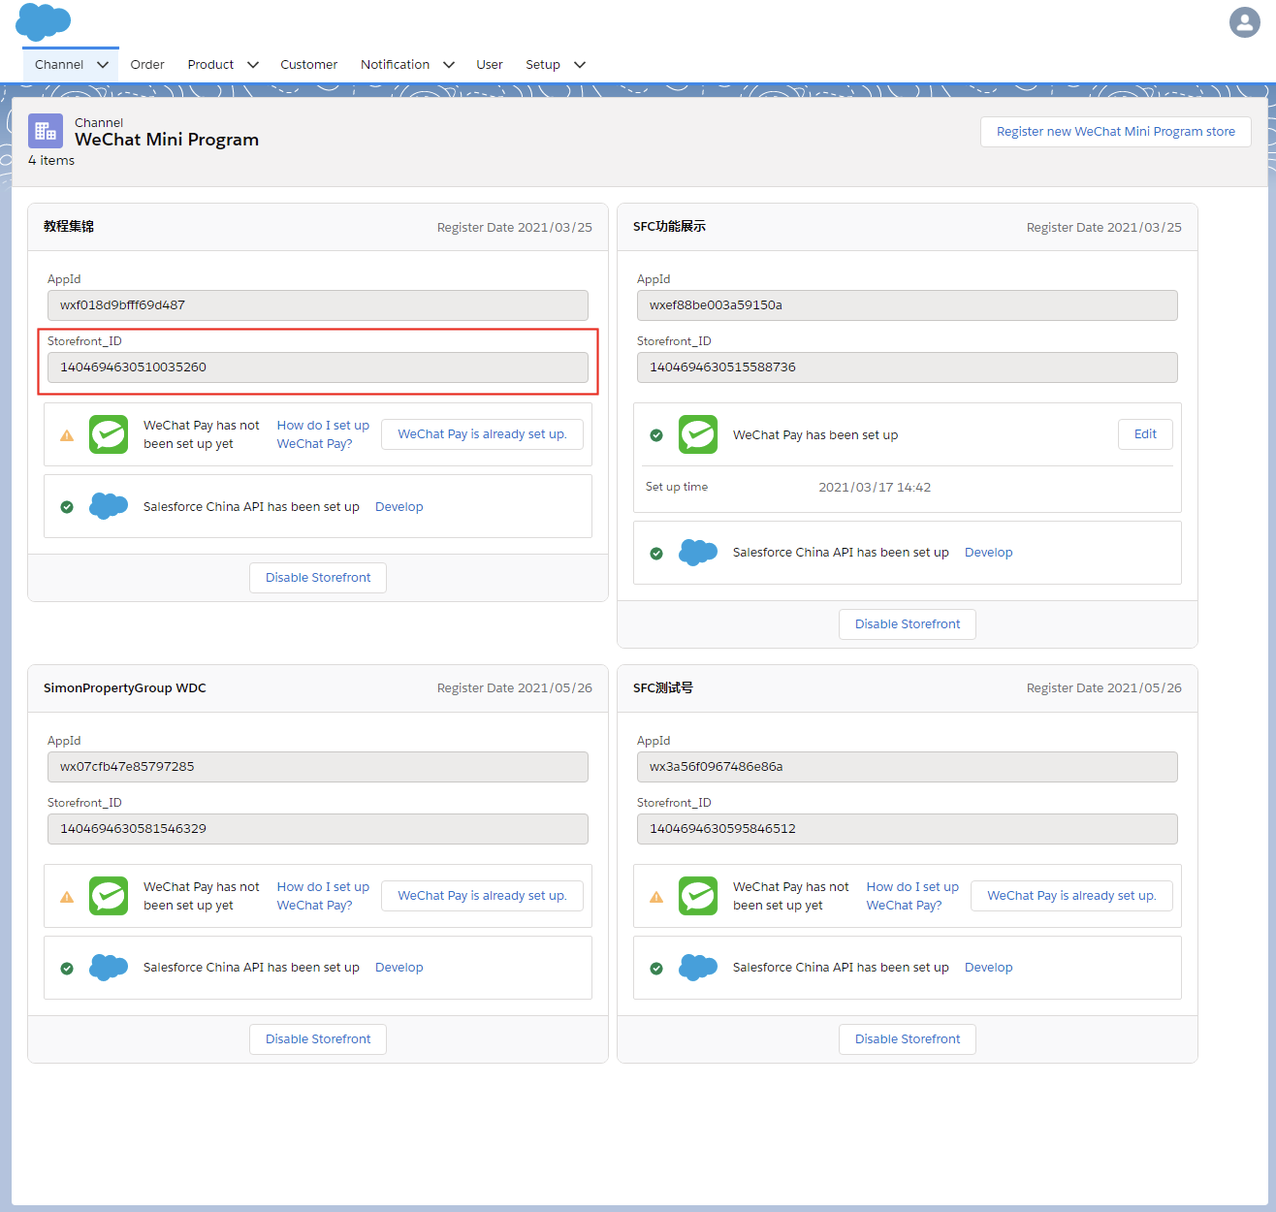Switch to the User tab
The width and height of the screenshot is (1276, 1212).
[x=489, y=65]
